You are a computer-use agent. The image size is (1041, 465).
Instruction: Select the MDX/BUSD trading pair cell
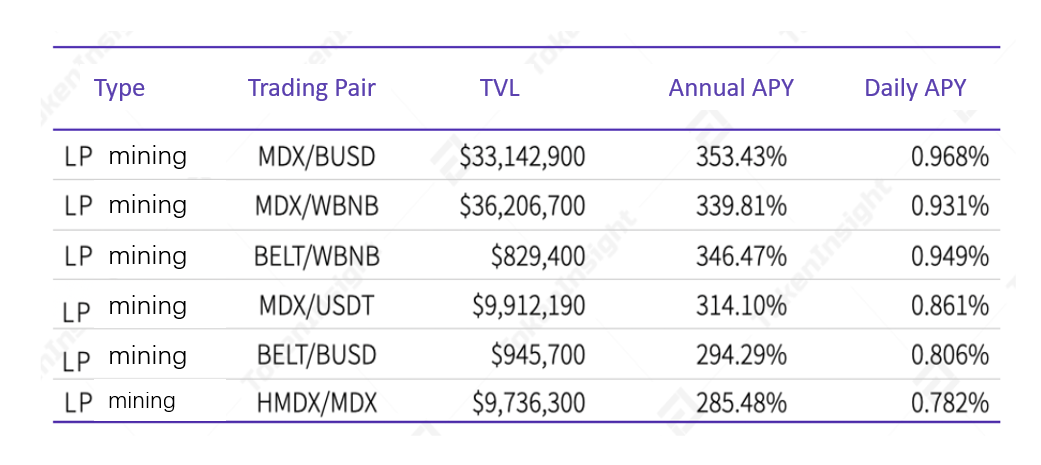[x=317, y=157]
